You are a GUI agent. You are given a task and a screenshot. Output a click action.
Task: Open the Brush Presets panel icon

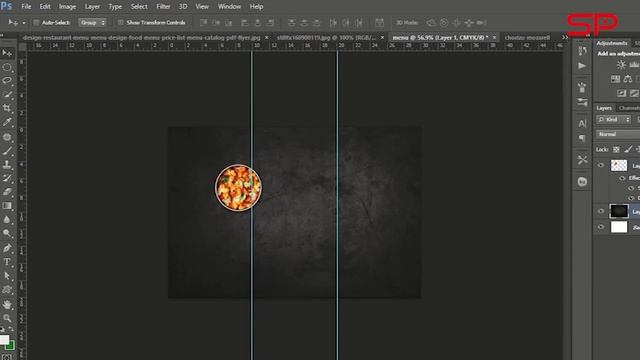pos(582,87)
